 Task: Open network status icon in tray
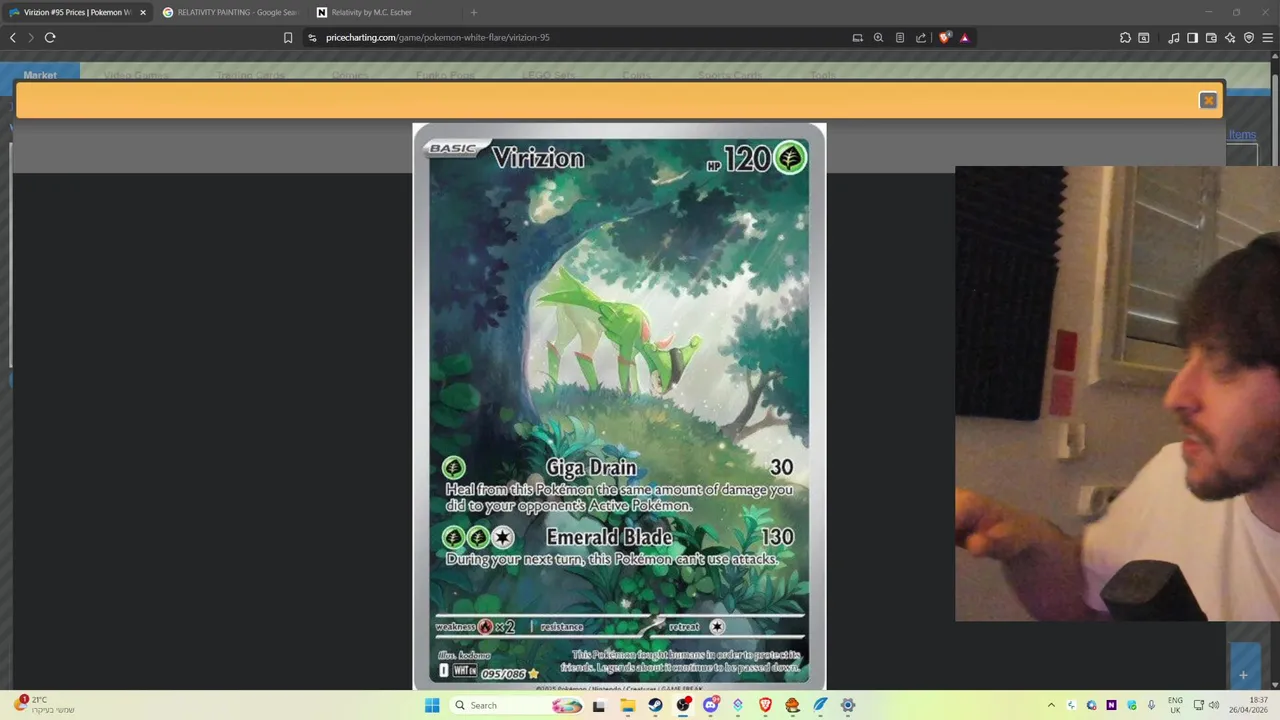coord(1199,705)
